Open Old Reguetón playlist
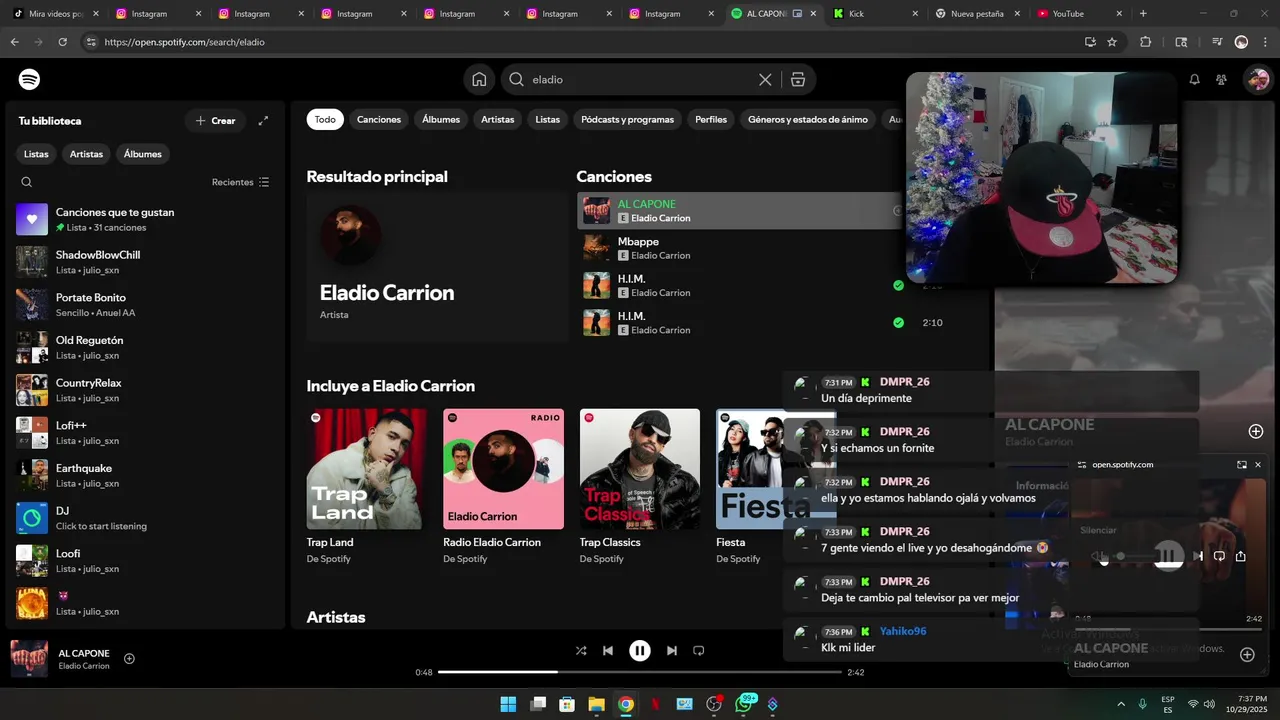Image resolution: width=1280 pixels, height=720 pixels. 146,347
